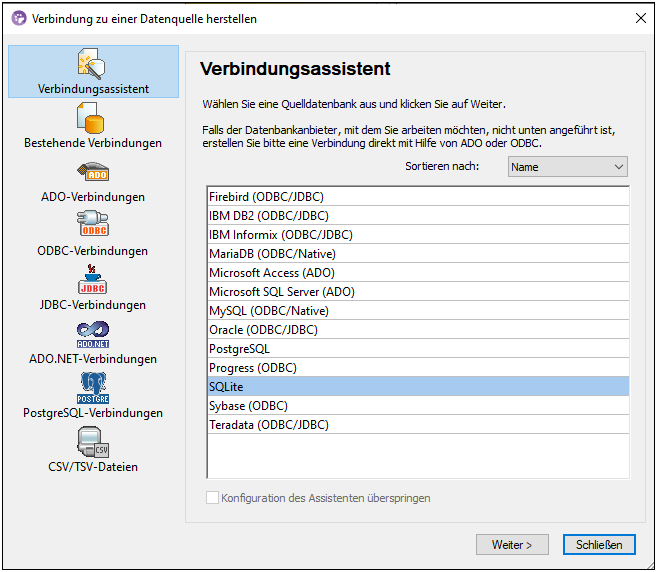Select the ODBC-Verbindungen plug icon

93,226
